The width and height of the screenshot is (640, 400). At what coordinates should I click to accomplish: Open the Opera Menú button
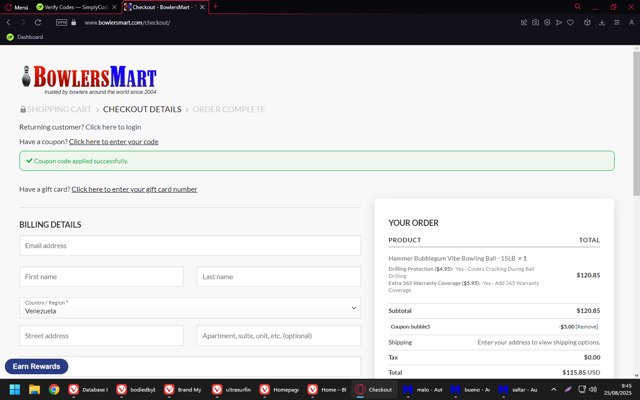coord(16,7)
